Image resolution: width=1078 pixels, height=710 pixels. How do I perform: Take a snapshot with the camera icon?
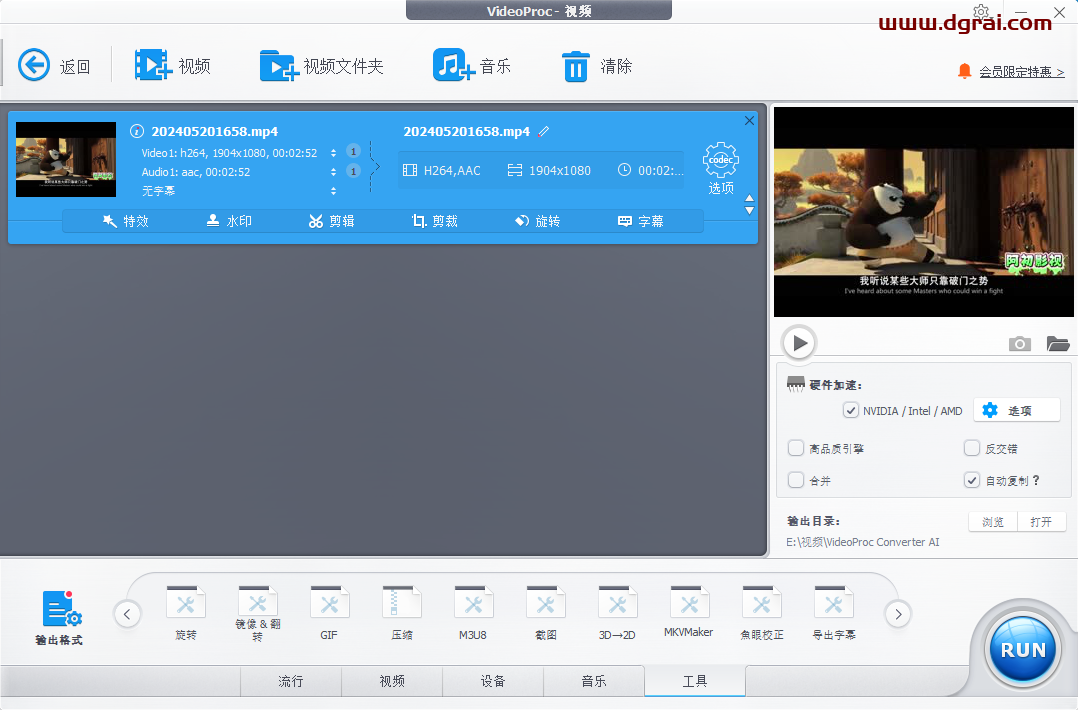click(x=1020, y=343)
